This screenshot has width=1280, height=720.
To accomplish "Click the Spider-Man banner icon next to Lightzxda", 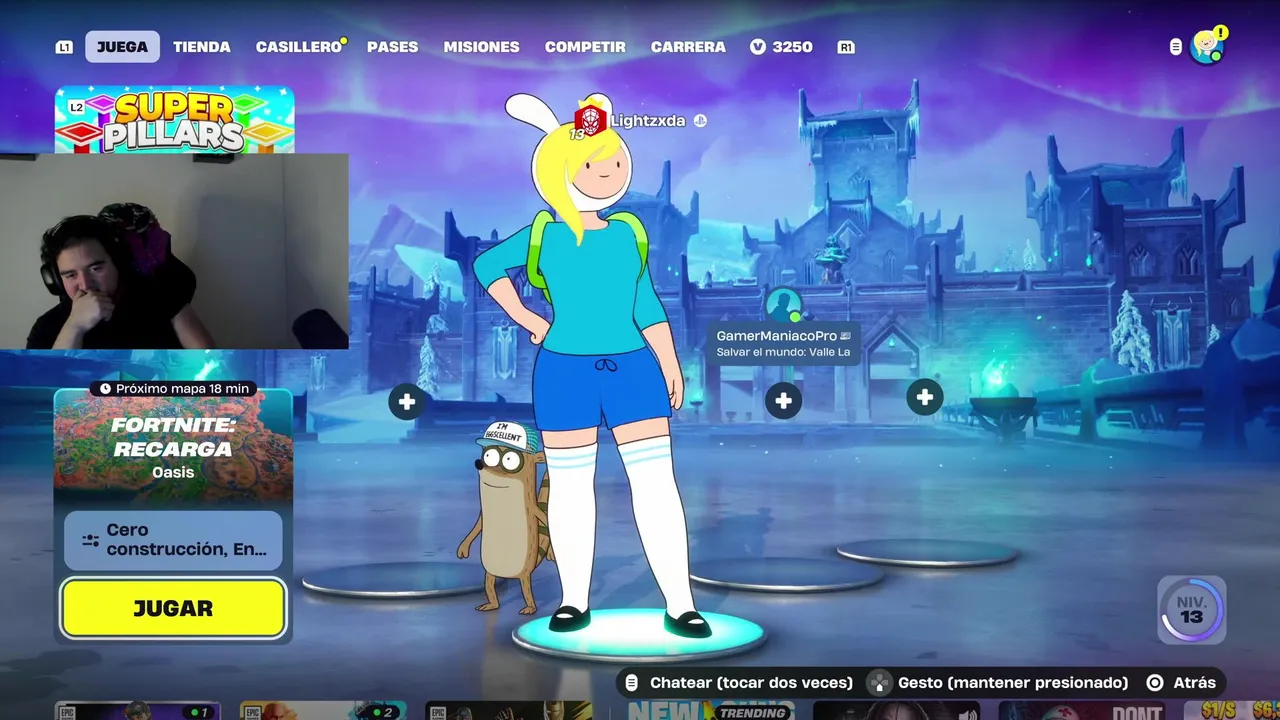I will point(590,121).
